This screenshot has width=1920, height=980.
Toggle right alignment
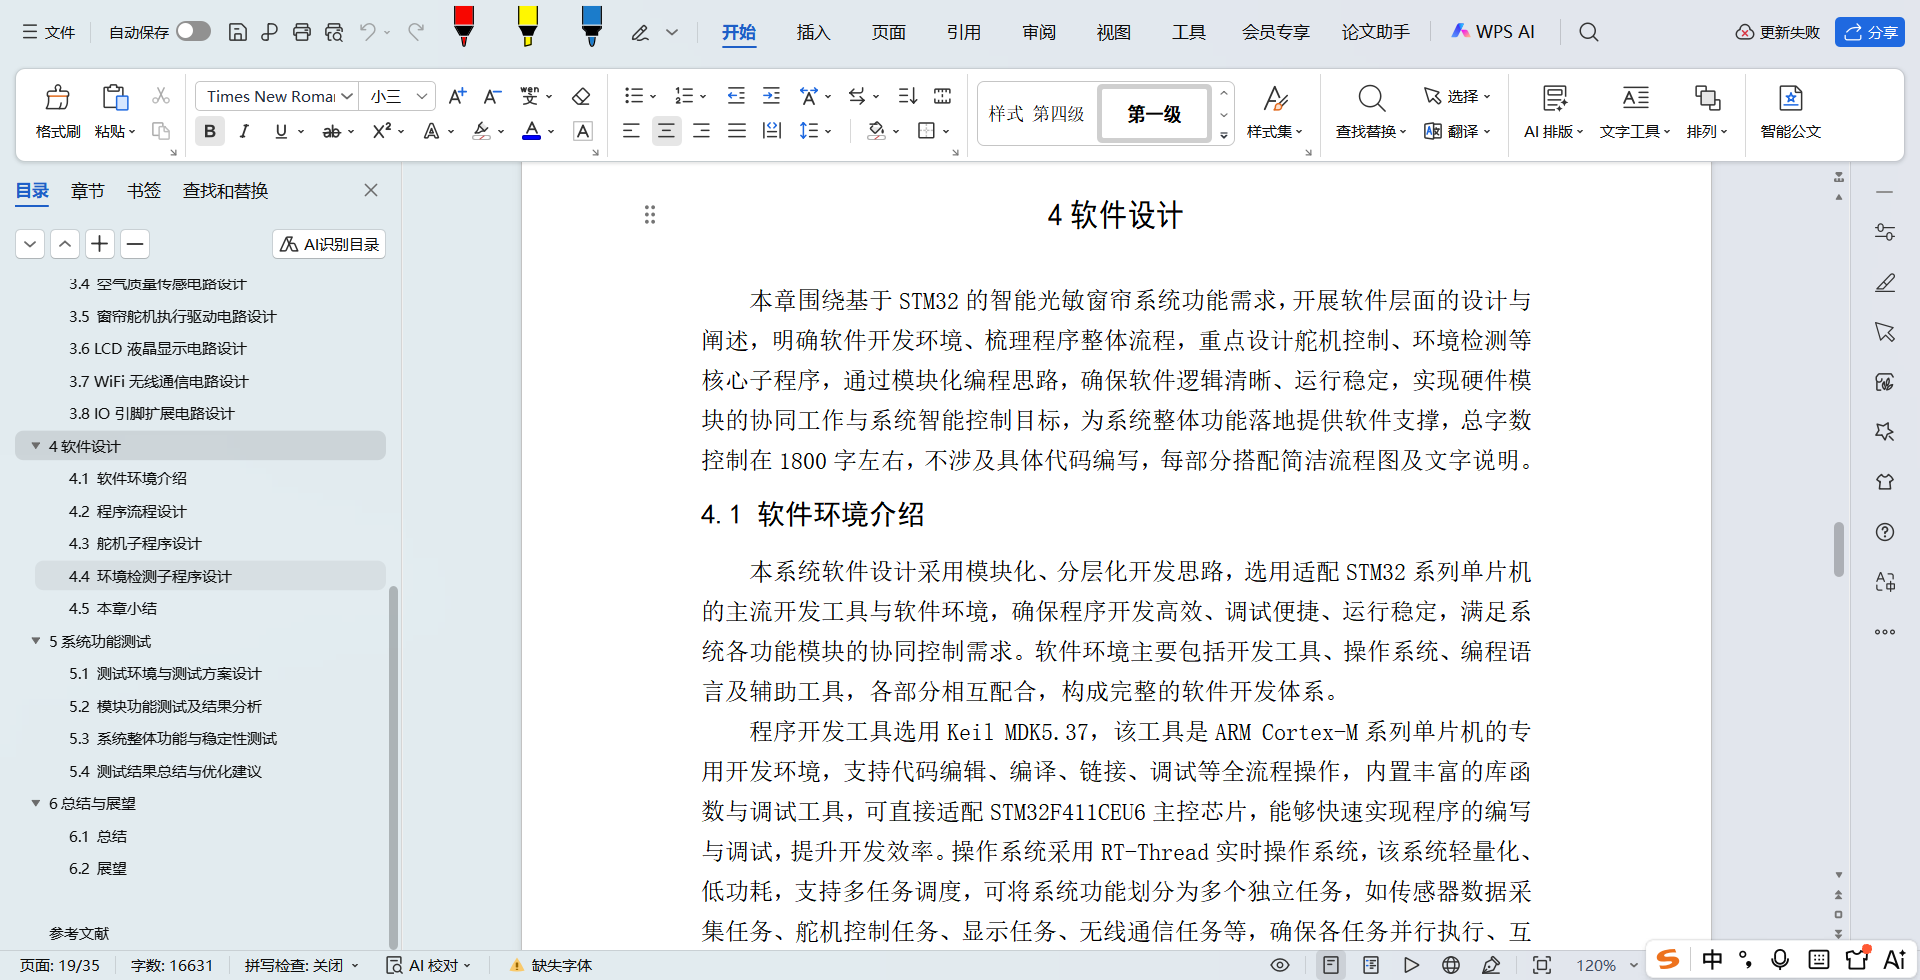(x=702, y=131)
